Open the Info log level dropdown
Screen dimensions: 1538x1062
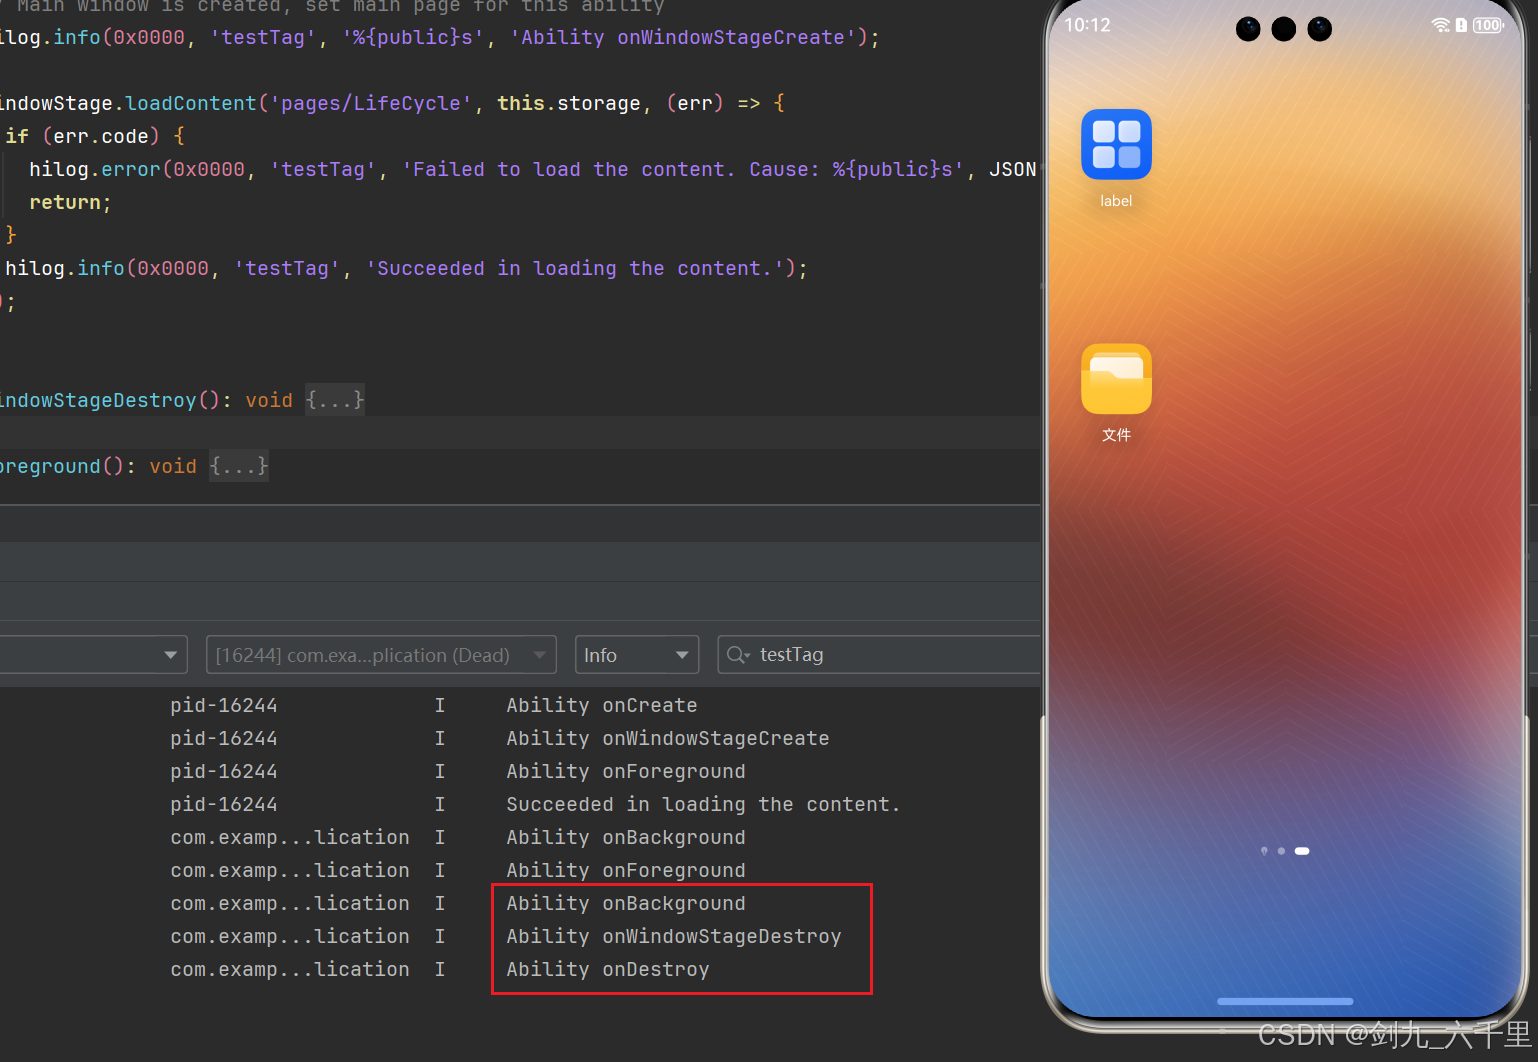(637, 655)
